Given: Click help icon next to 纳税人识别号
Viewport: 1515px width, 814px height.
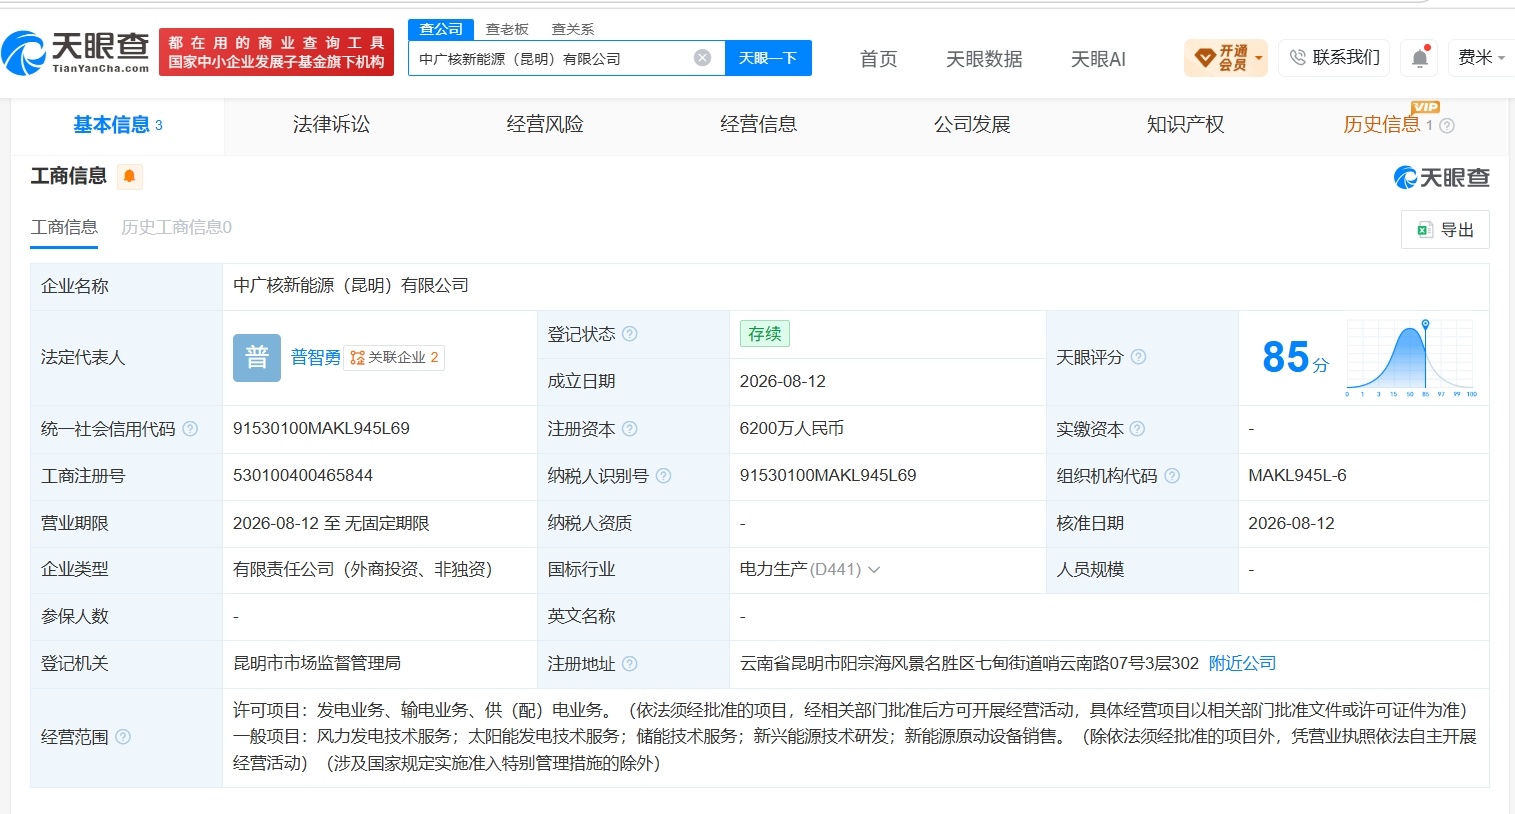Looking at the screenshot, I should click(x=664, y=476).
